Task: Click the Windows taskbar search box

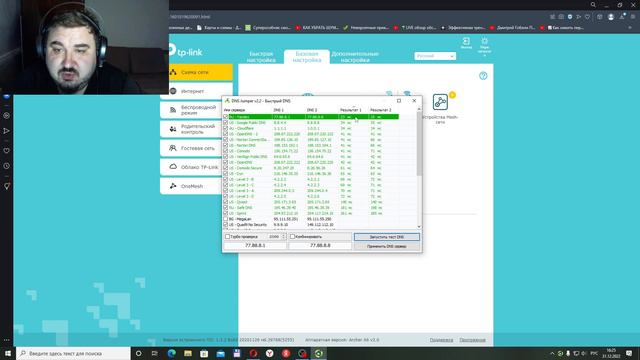Action: click(73, 353)
